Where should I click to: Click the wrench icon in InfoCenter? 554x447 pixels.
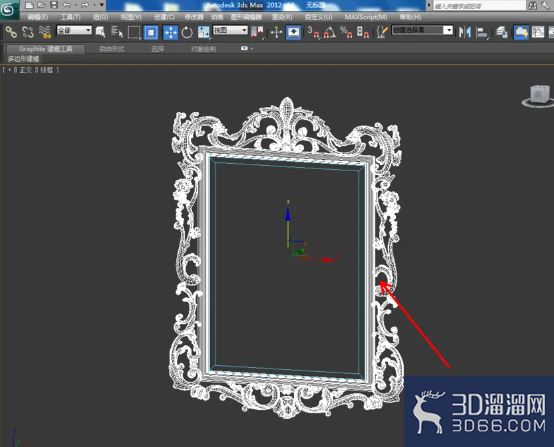pyautogui.click(x=545, y=5)
